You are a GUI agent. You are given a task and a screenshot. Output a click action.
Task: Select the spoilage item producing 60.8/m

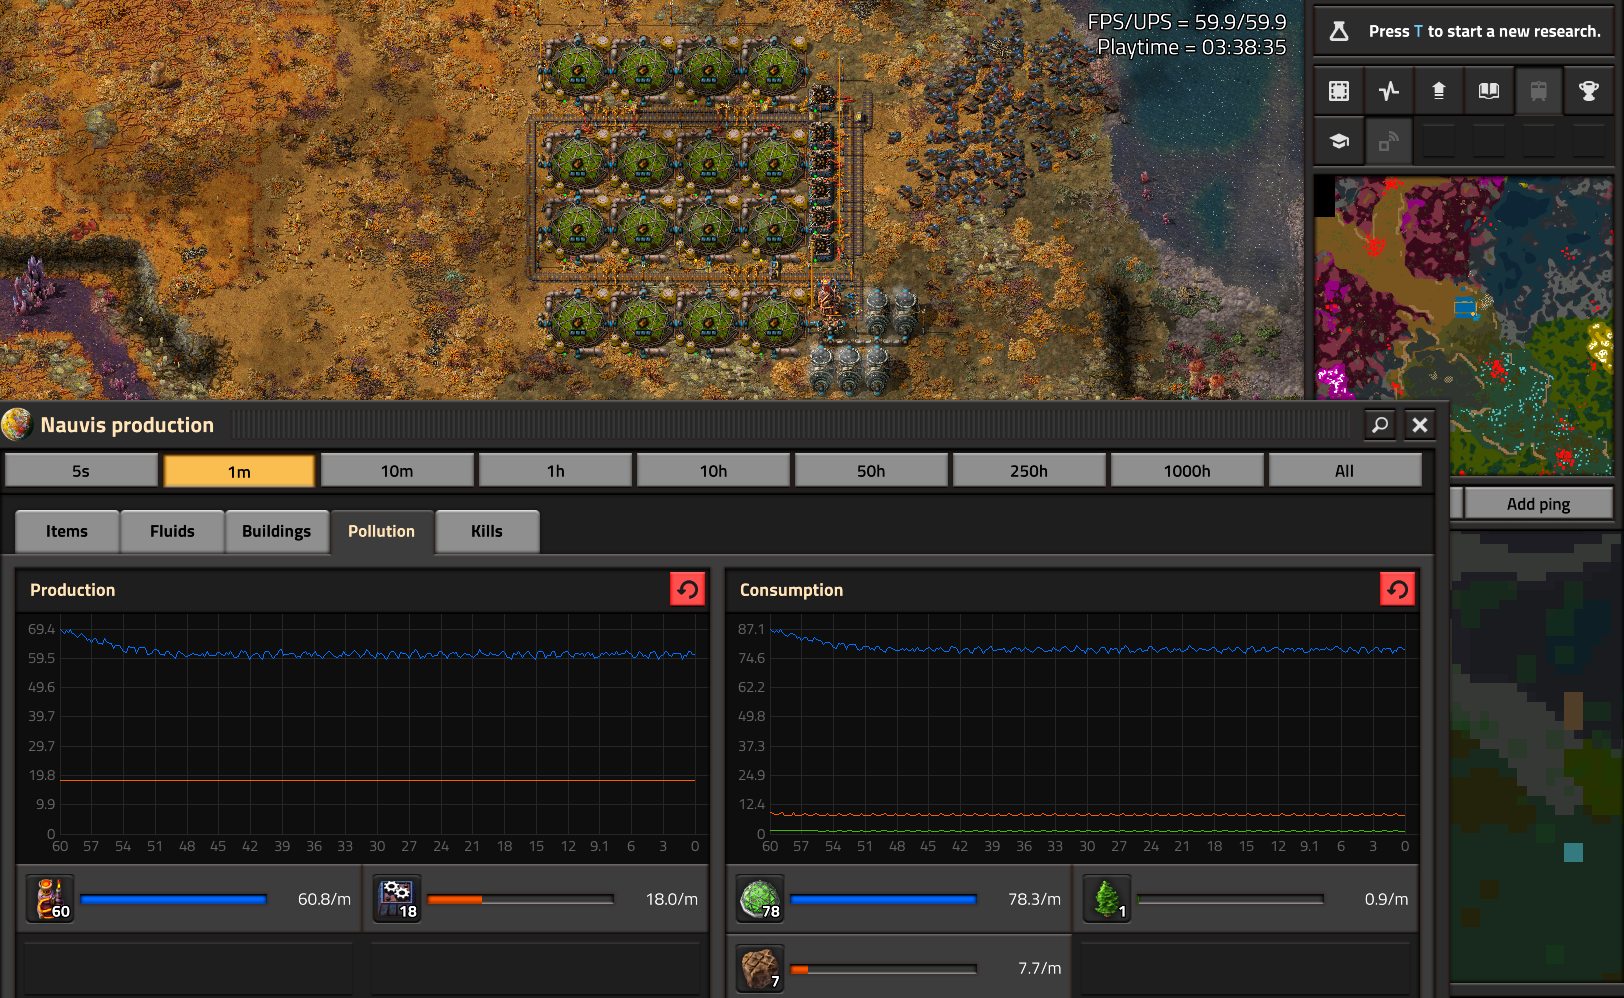coord(50,899)
